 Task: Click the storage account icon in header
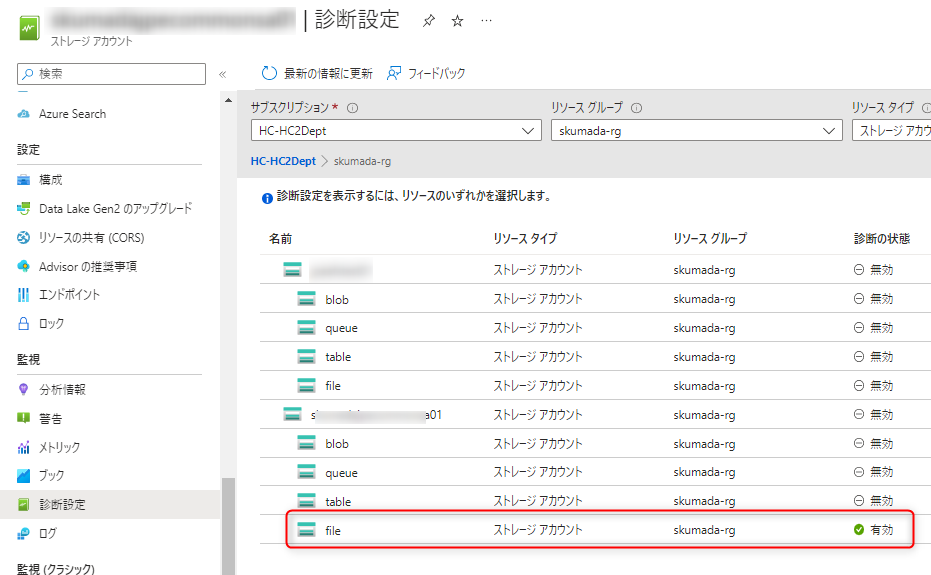[29, 29]
